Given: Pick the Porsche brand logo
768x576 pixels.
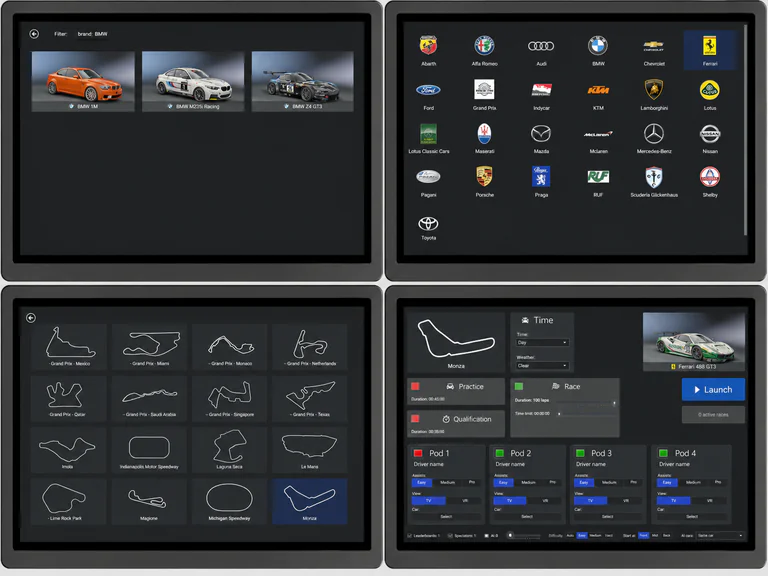Looking at the screenshot, I should click(x=484, y=176).
